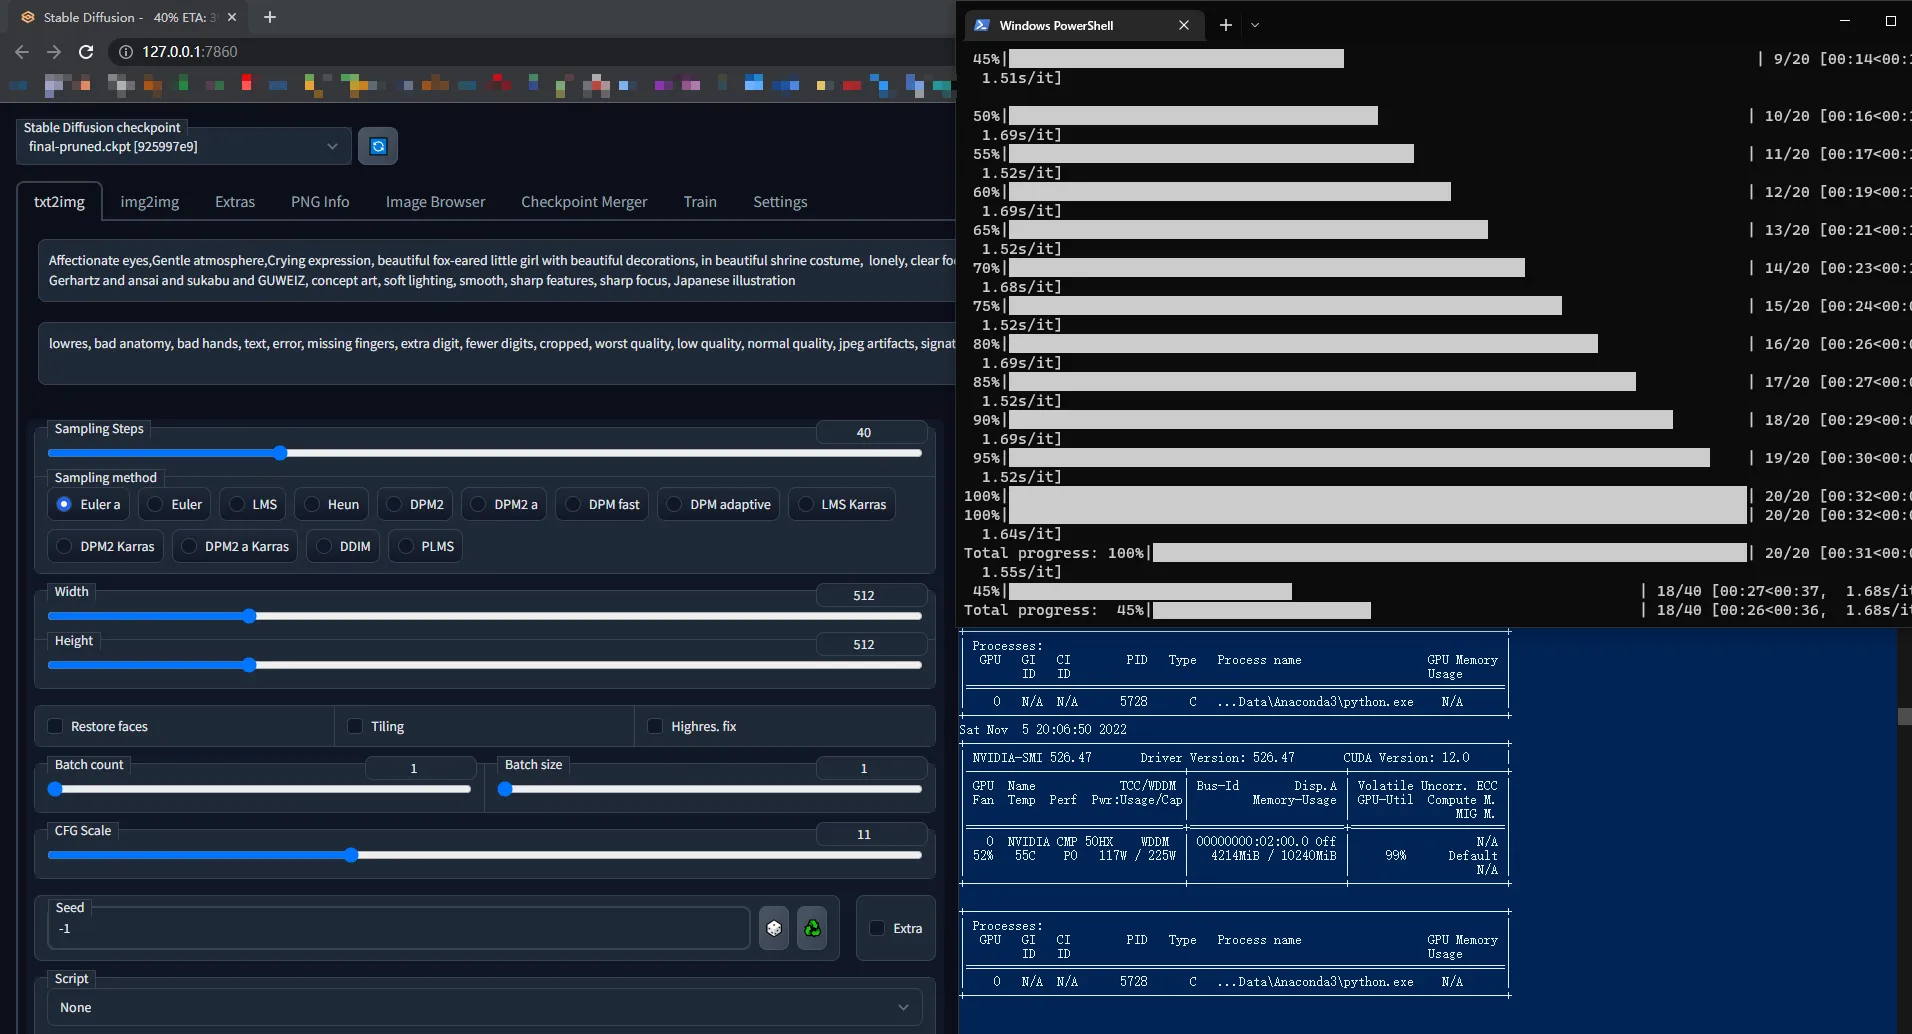Open a new PowerShell tab
This screenshot has height=1034, width=1912.
1225,25
